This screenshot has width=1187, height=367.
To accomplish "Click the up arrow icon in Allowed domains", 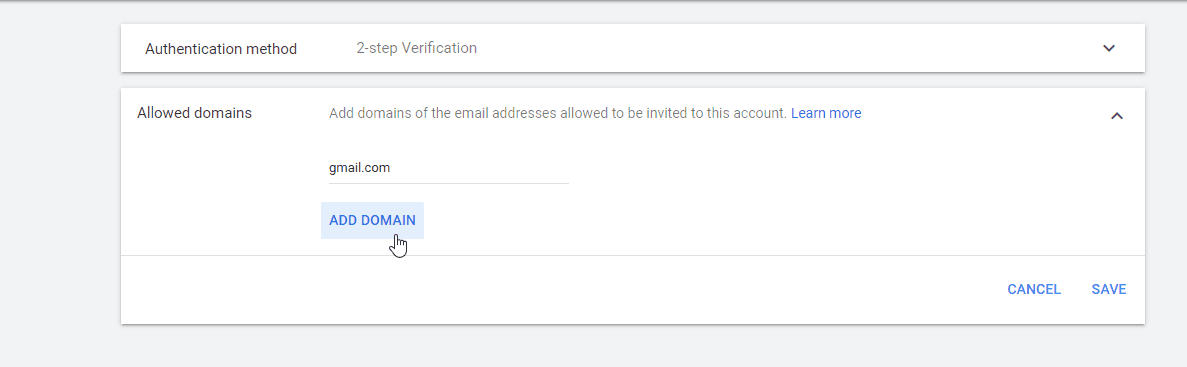I will tap(1117, 116).
